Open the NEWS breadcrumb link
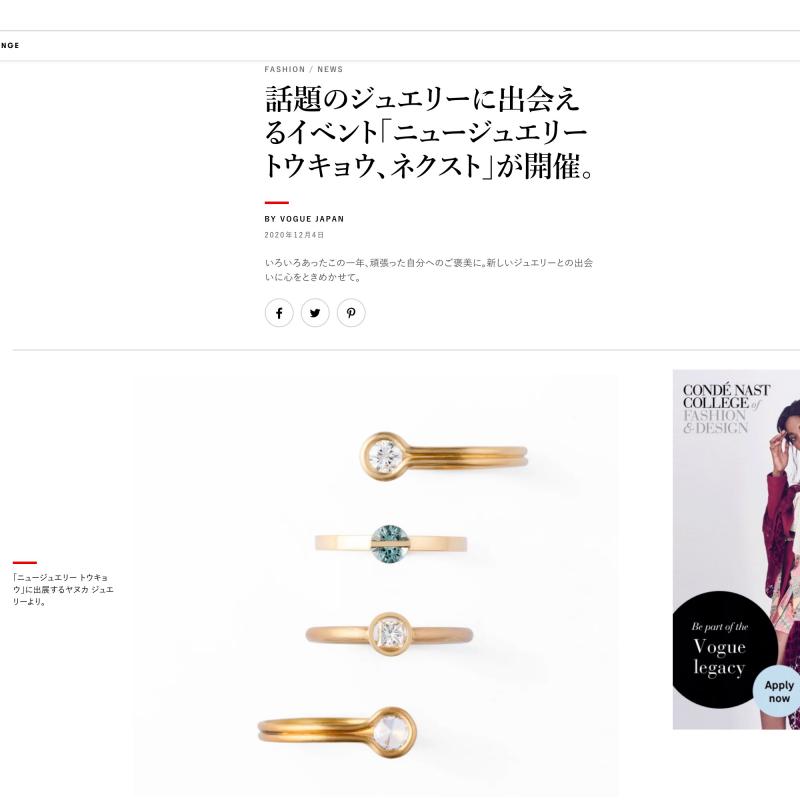800x800 pixels. point(330,69)
